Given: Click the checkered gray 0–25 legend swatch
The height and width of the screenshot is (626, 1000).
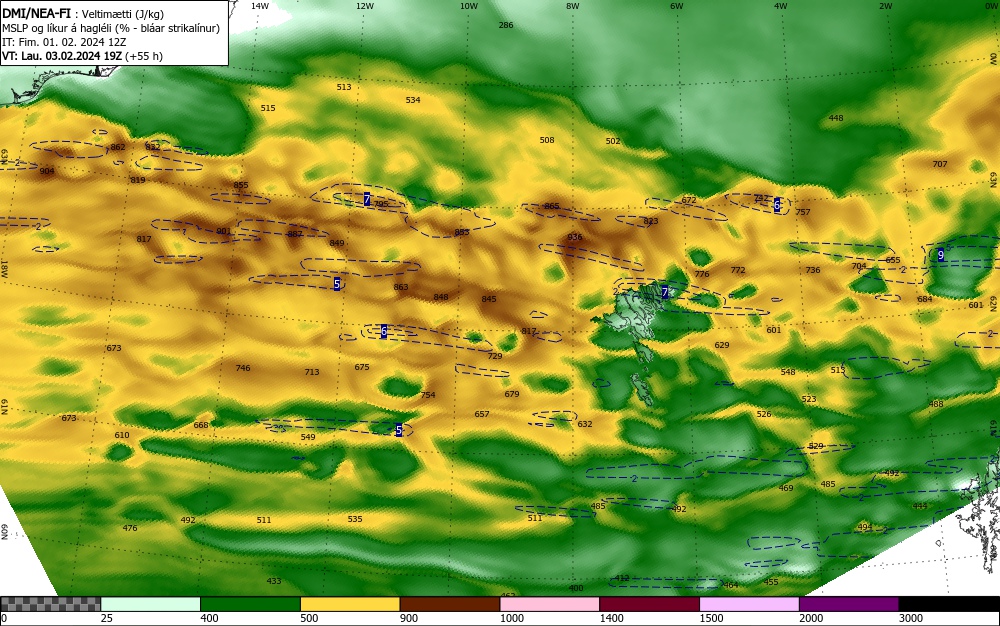Looking at the screenshot, I should (x=50, y=604).
